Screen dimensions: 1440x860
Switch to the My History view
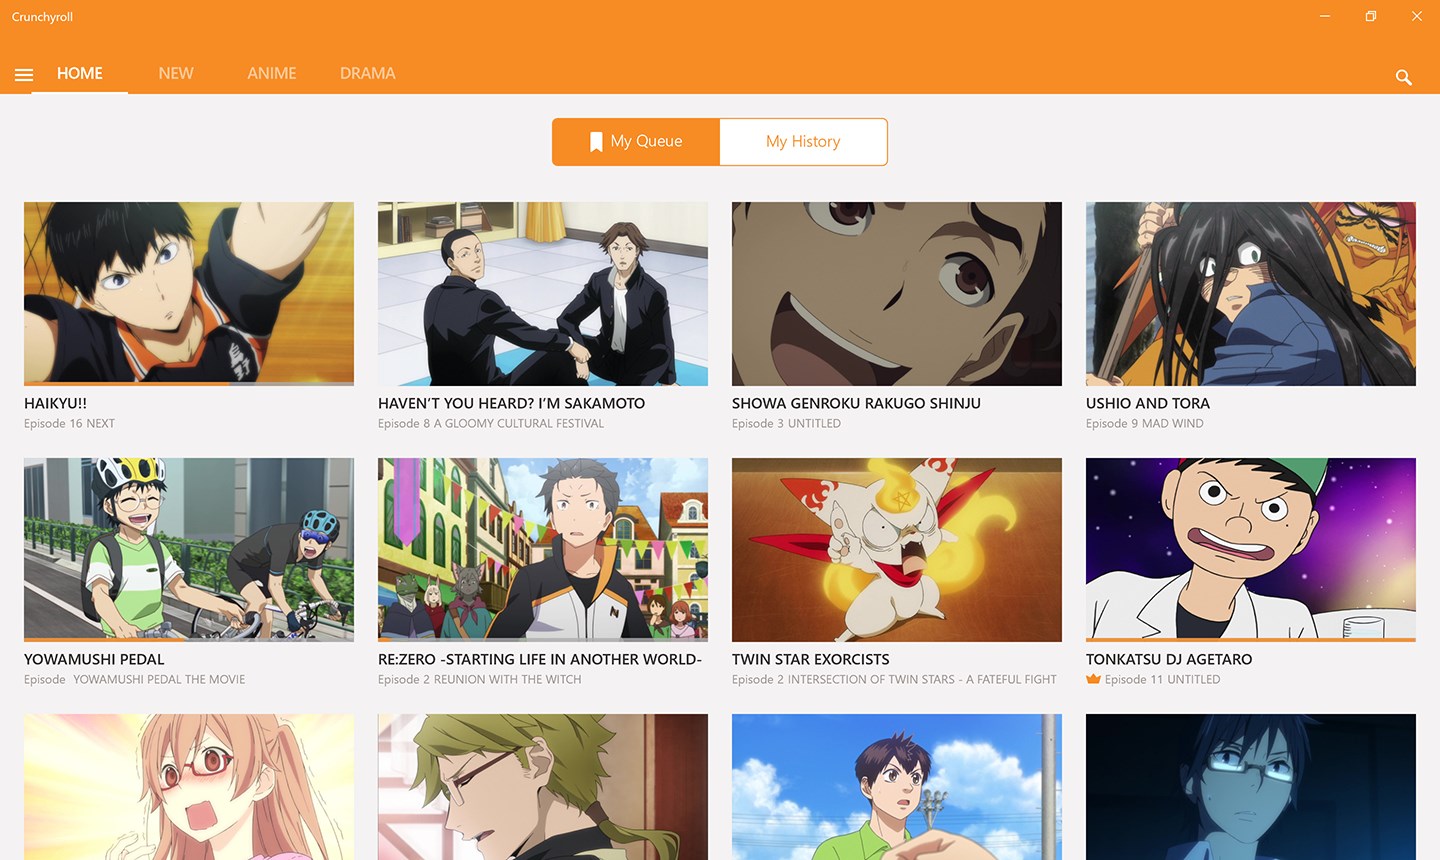point(803,142)
